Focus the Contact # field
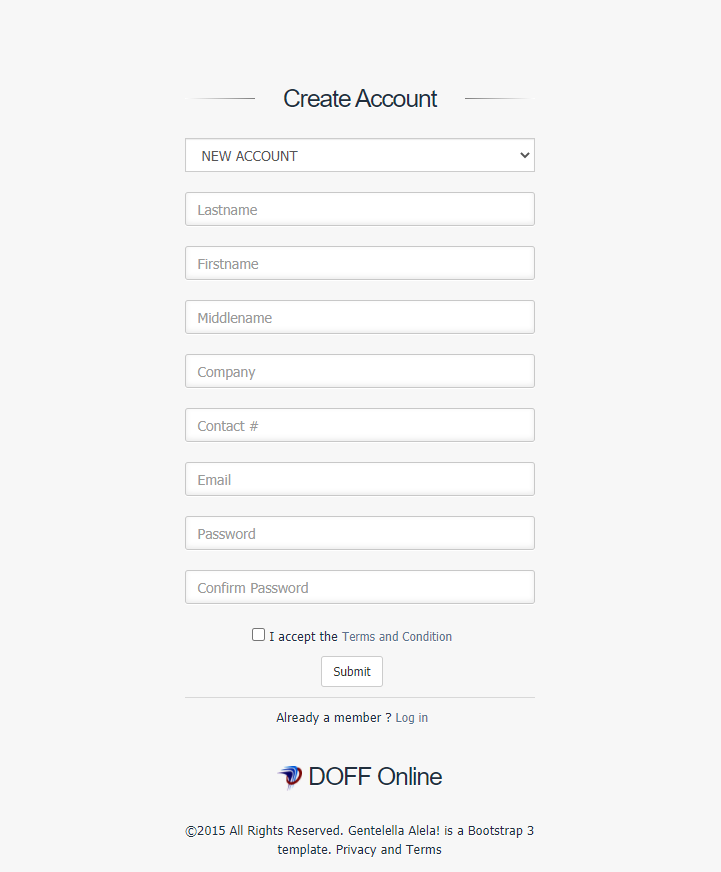 tap(359, 426)
